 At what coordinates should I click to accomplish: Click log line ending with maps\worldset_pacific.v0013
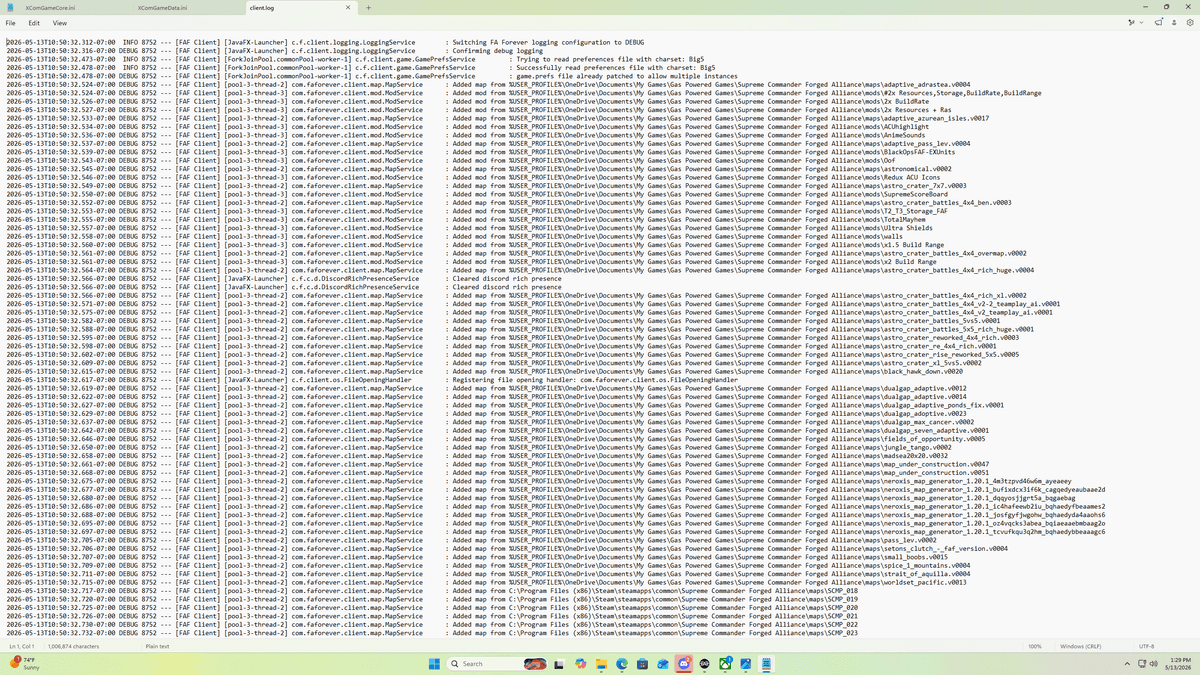tap(486, 582)
